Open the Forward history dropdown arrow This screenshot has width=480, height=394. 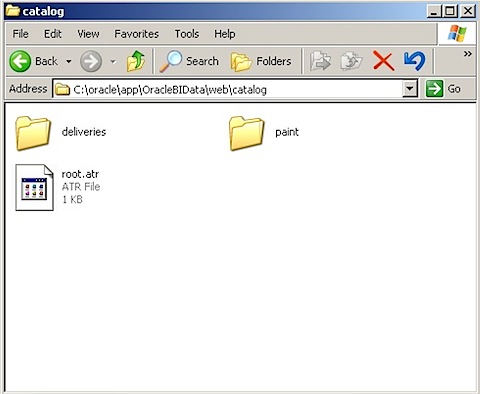[113, 62]
